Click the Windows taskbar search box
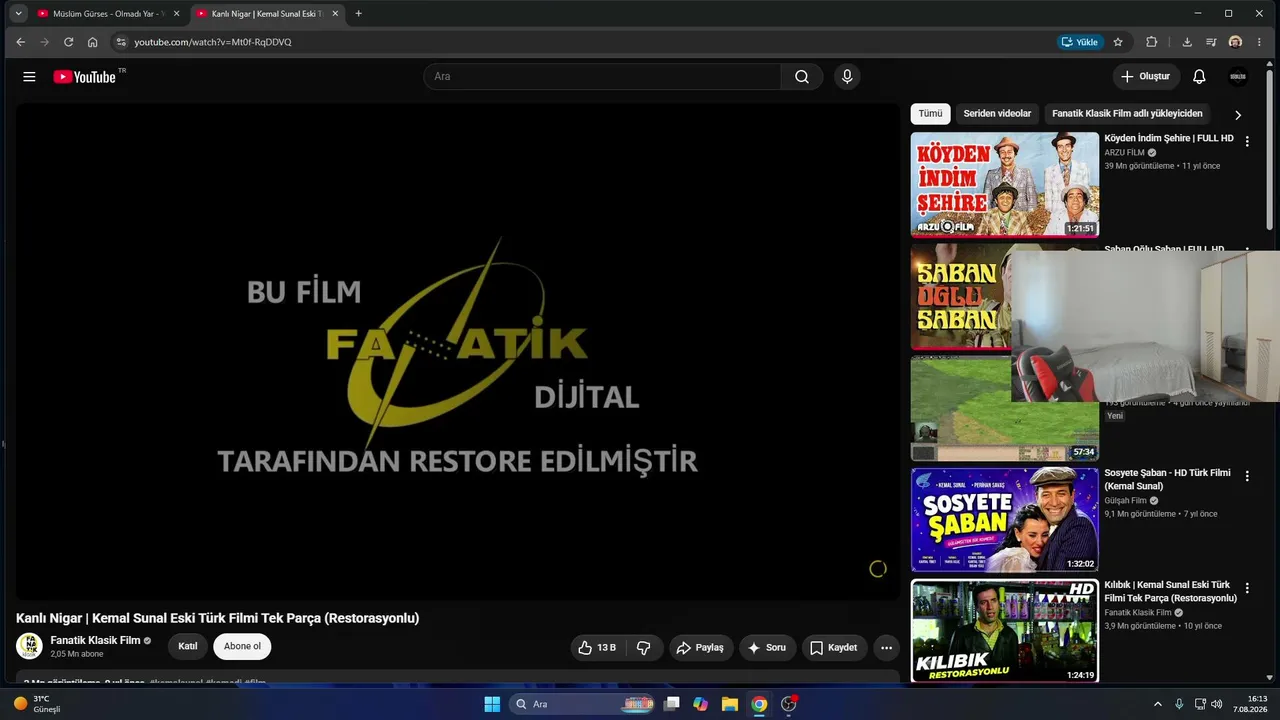1280x720 pixels. click(584, 704)
